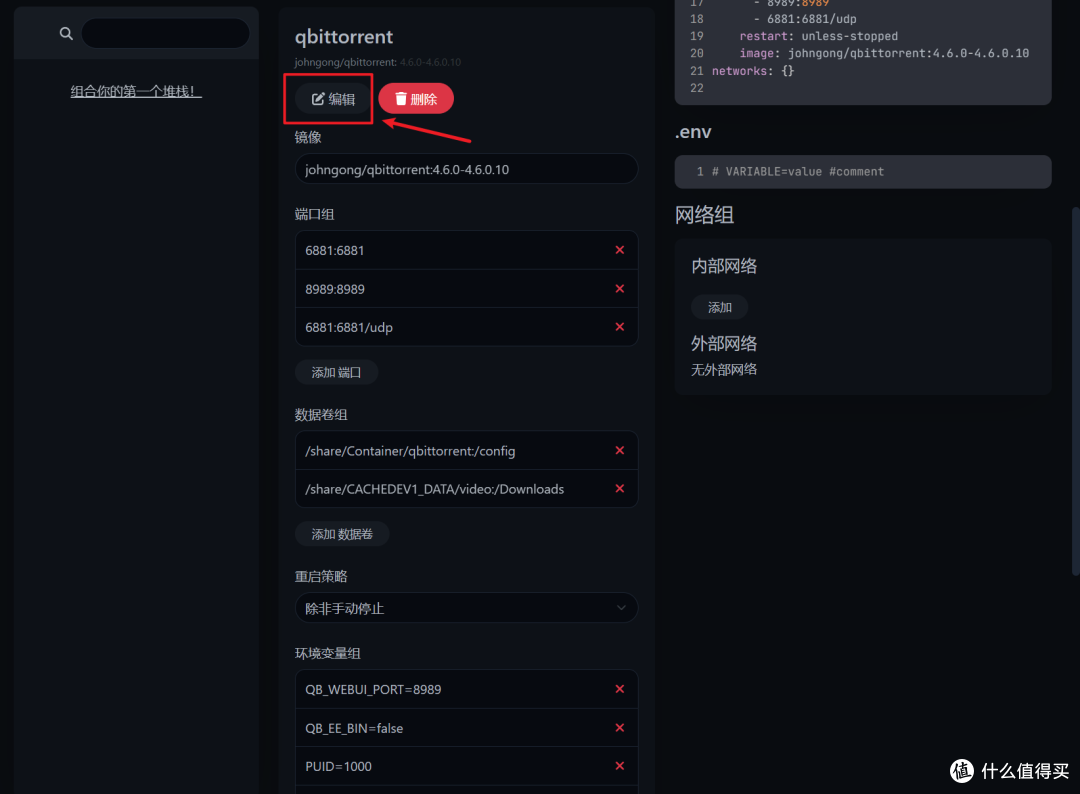Click the 'restart: unless-stopped' yaml line
The width and height of the screenshot is (1080, 794).
click(x=818, y=36)
